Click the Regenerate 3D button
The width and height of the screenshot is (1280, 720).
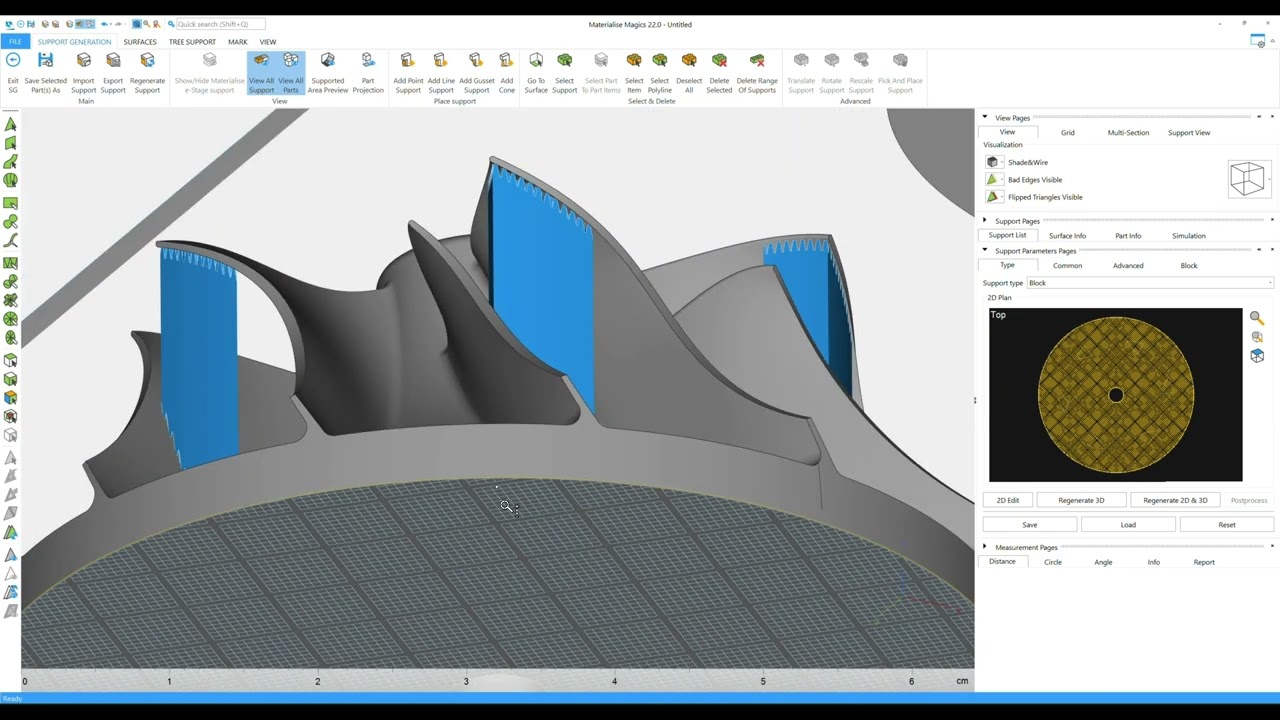[x=1081, y=500]
